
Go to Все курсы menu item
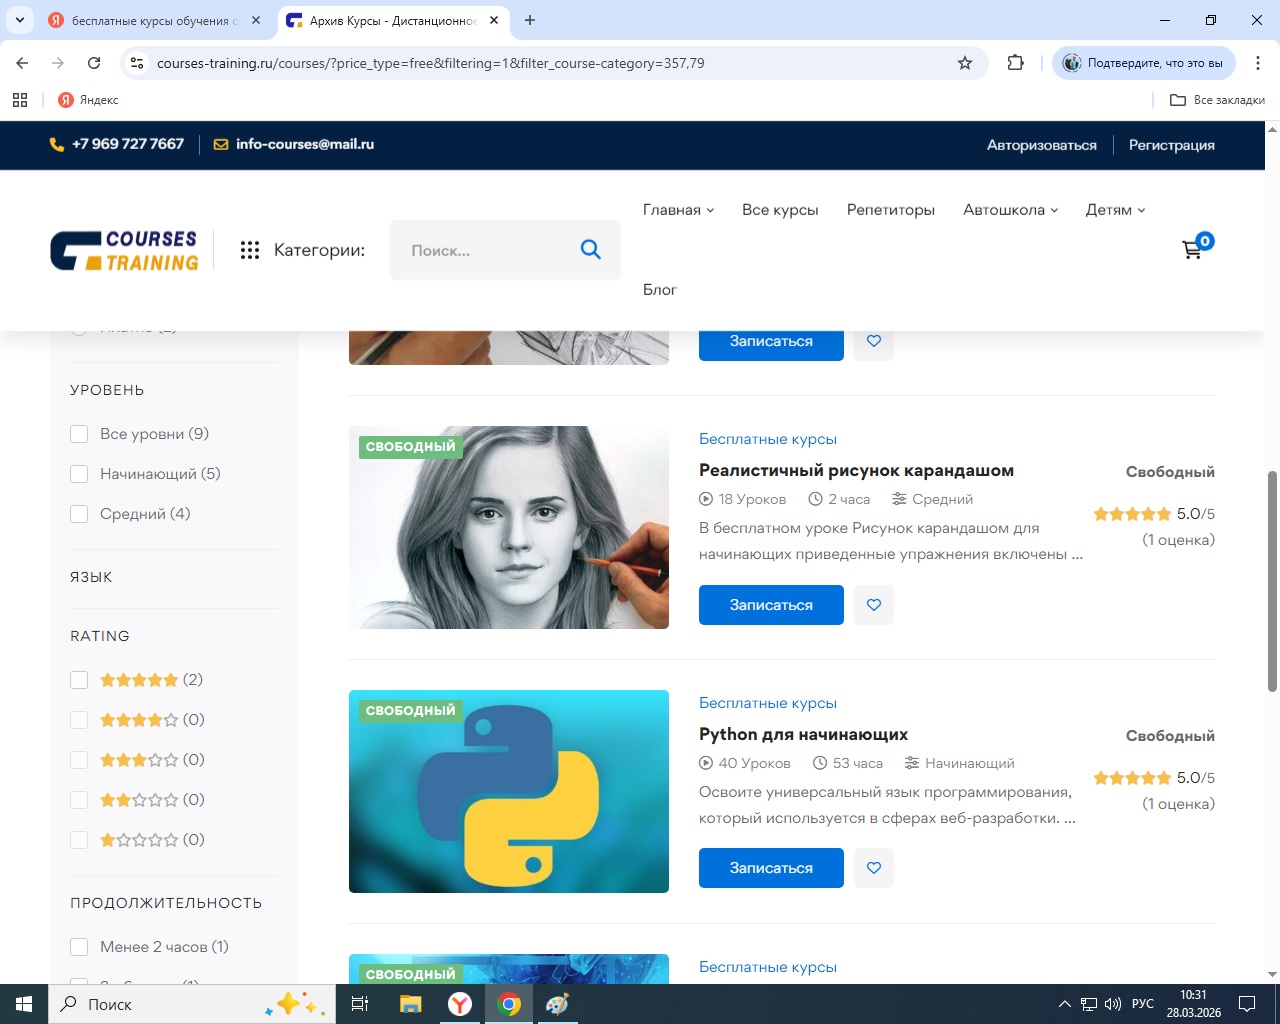coord(780,210)
